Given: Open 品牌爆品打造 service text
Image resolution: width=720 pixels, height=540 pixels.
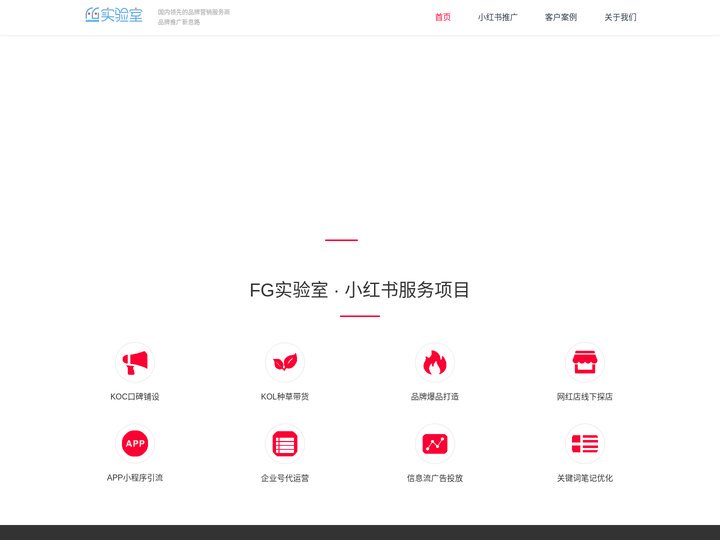Looking at the screenshot, I should 435,397.
